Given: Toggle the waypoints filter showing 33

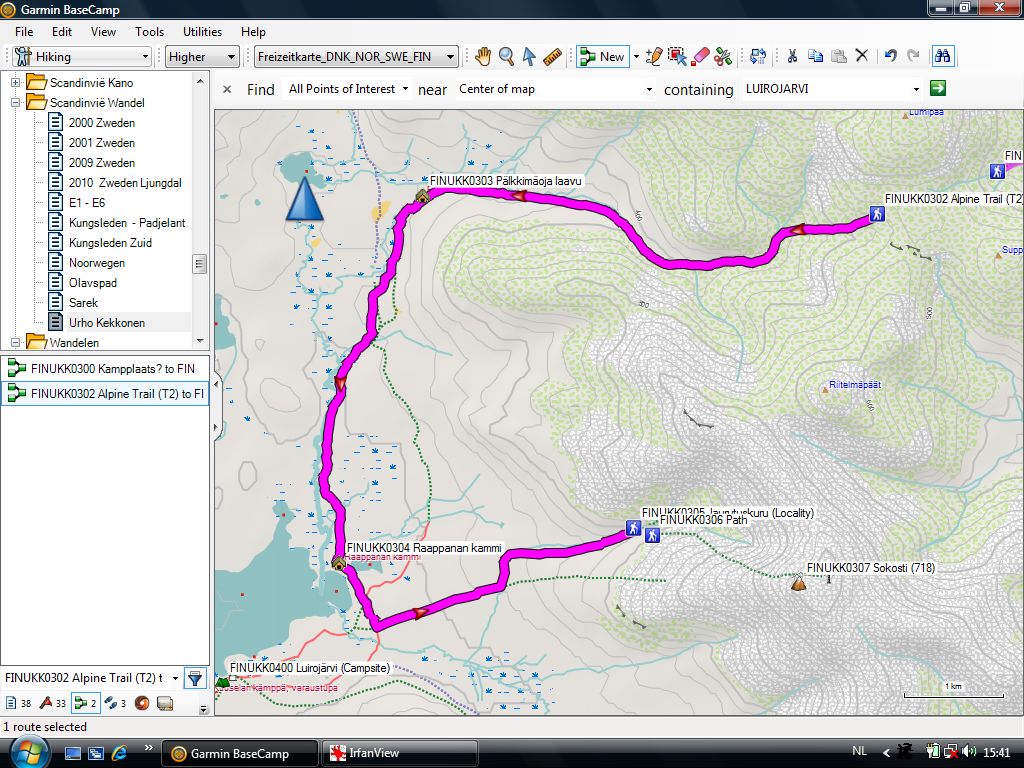Looking at the screenshot, I should pos(52,703).
